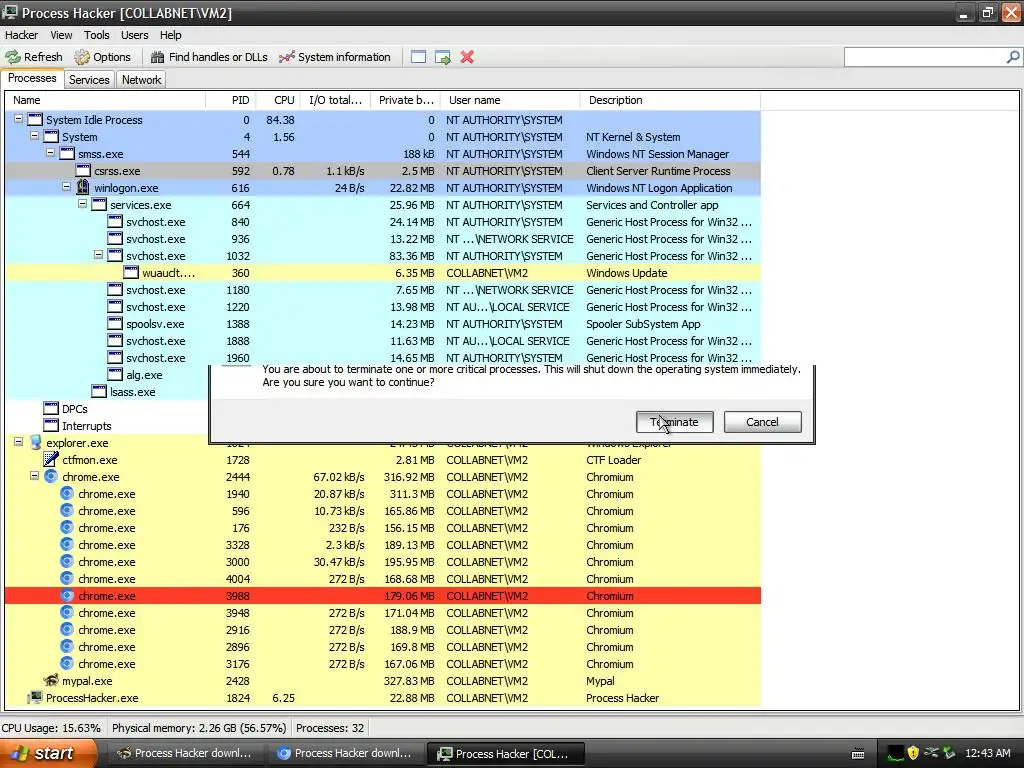Click the spoolsv.exe process icon
The height and width of the screenshot is (768, 1024).
115,323
